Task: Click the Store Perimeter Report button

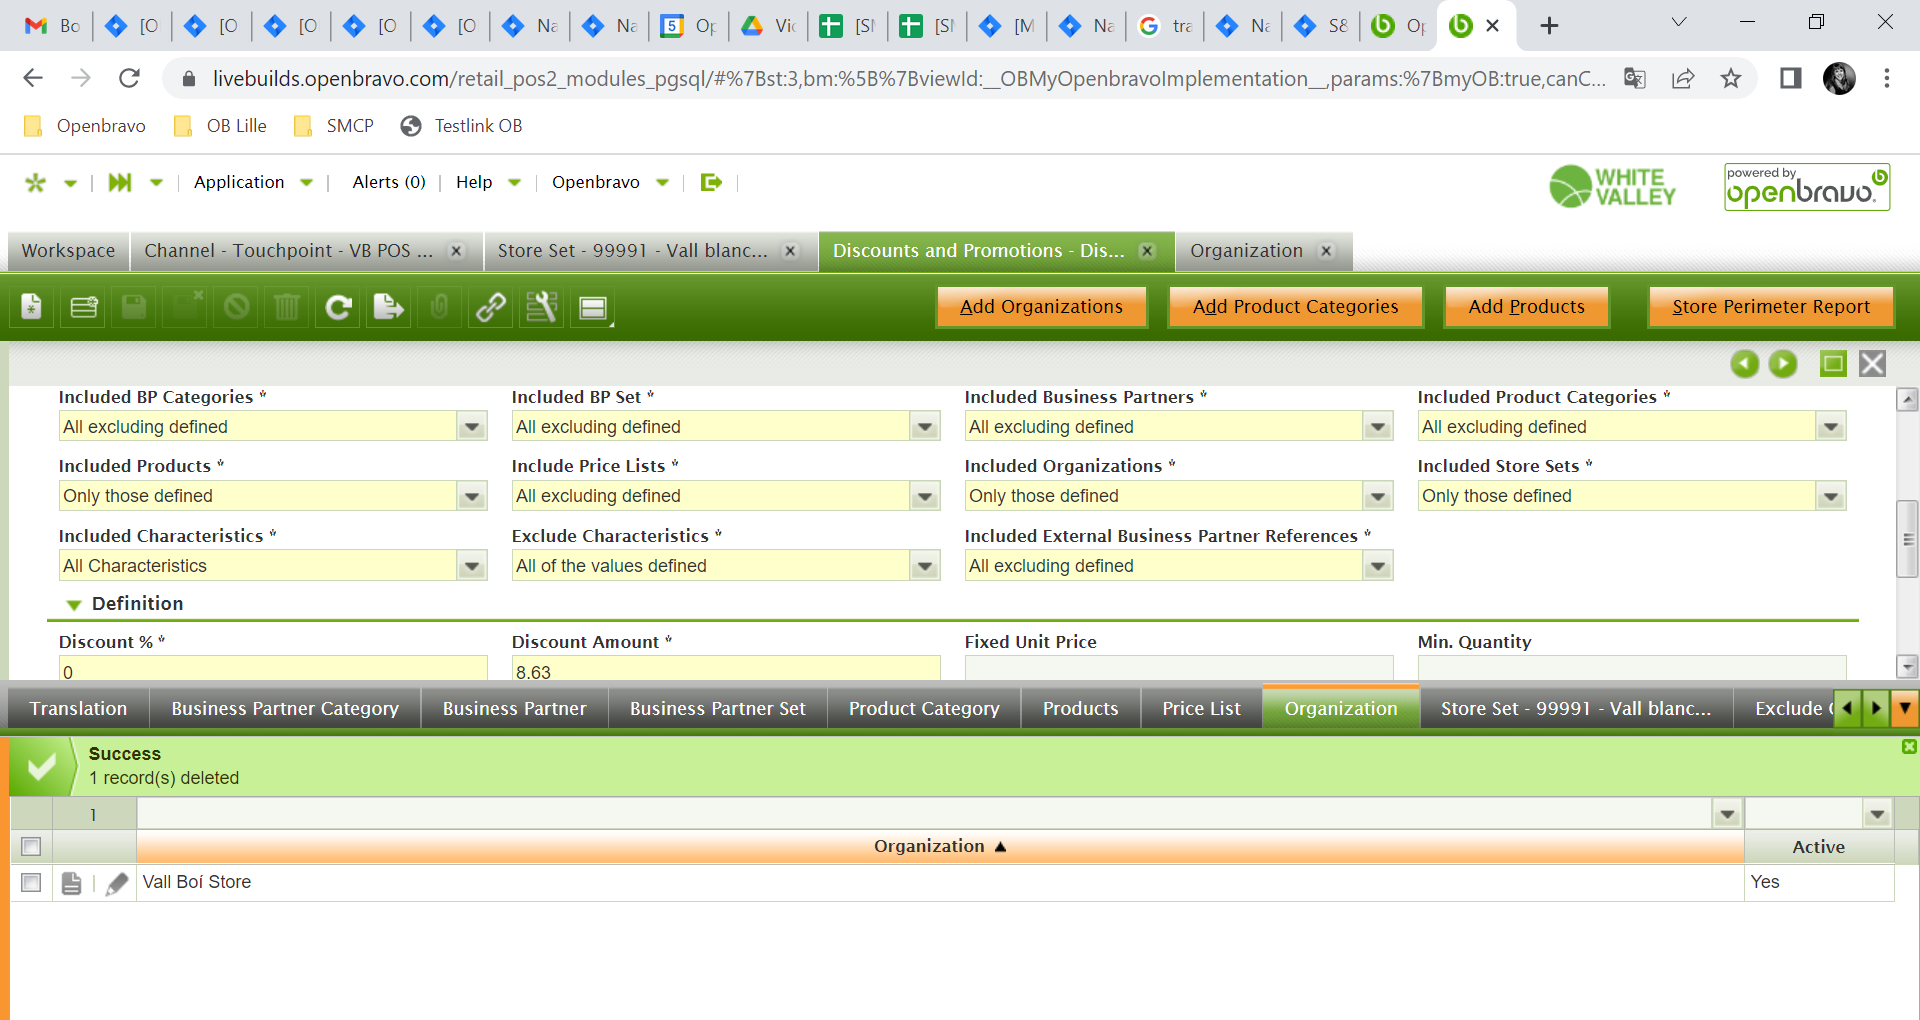Action: pyautogui.click(x=1770, y=307)
